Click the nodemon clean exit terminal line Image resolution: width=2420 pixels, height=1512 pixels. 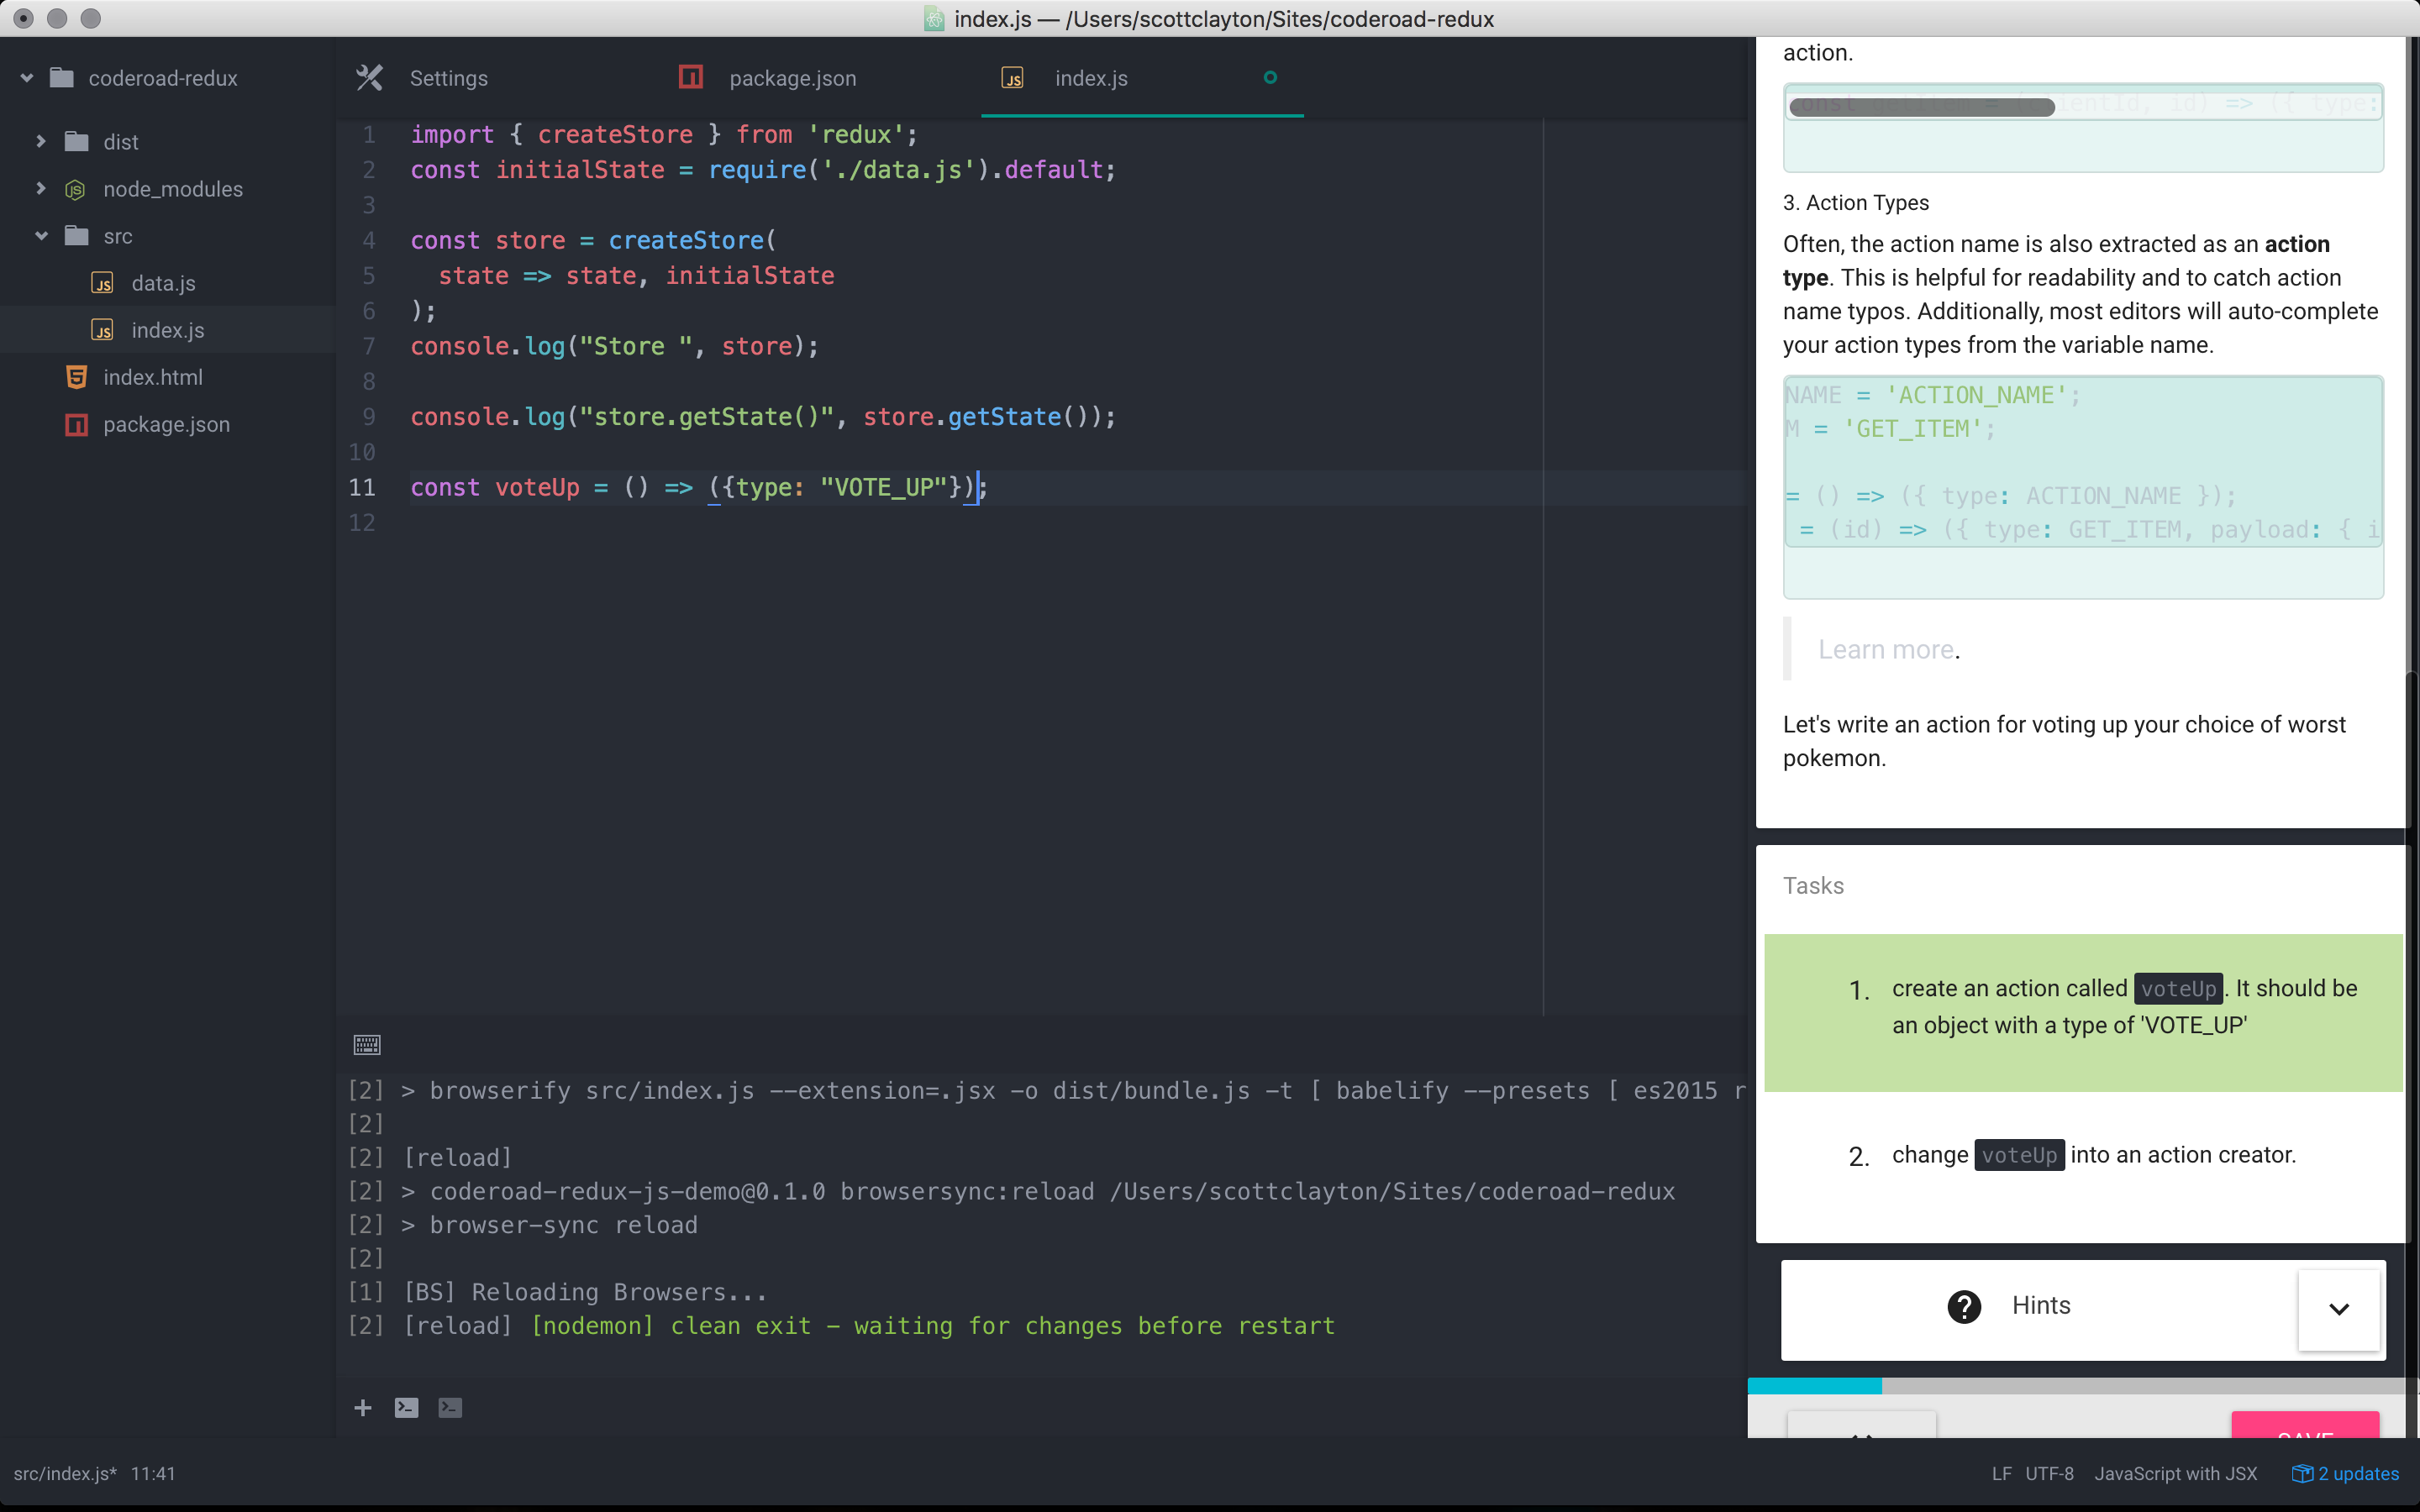tap(840, 1325)
